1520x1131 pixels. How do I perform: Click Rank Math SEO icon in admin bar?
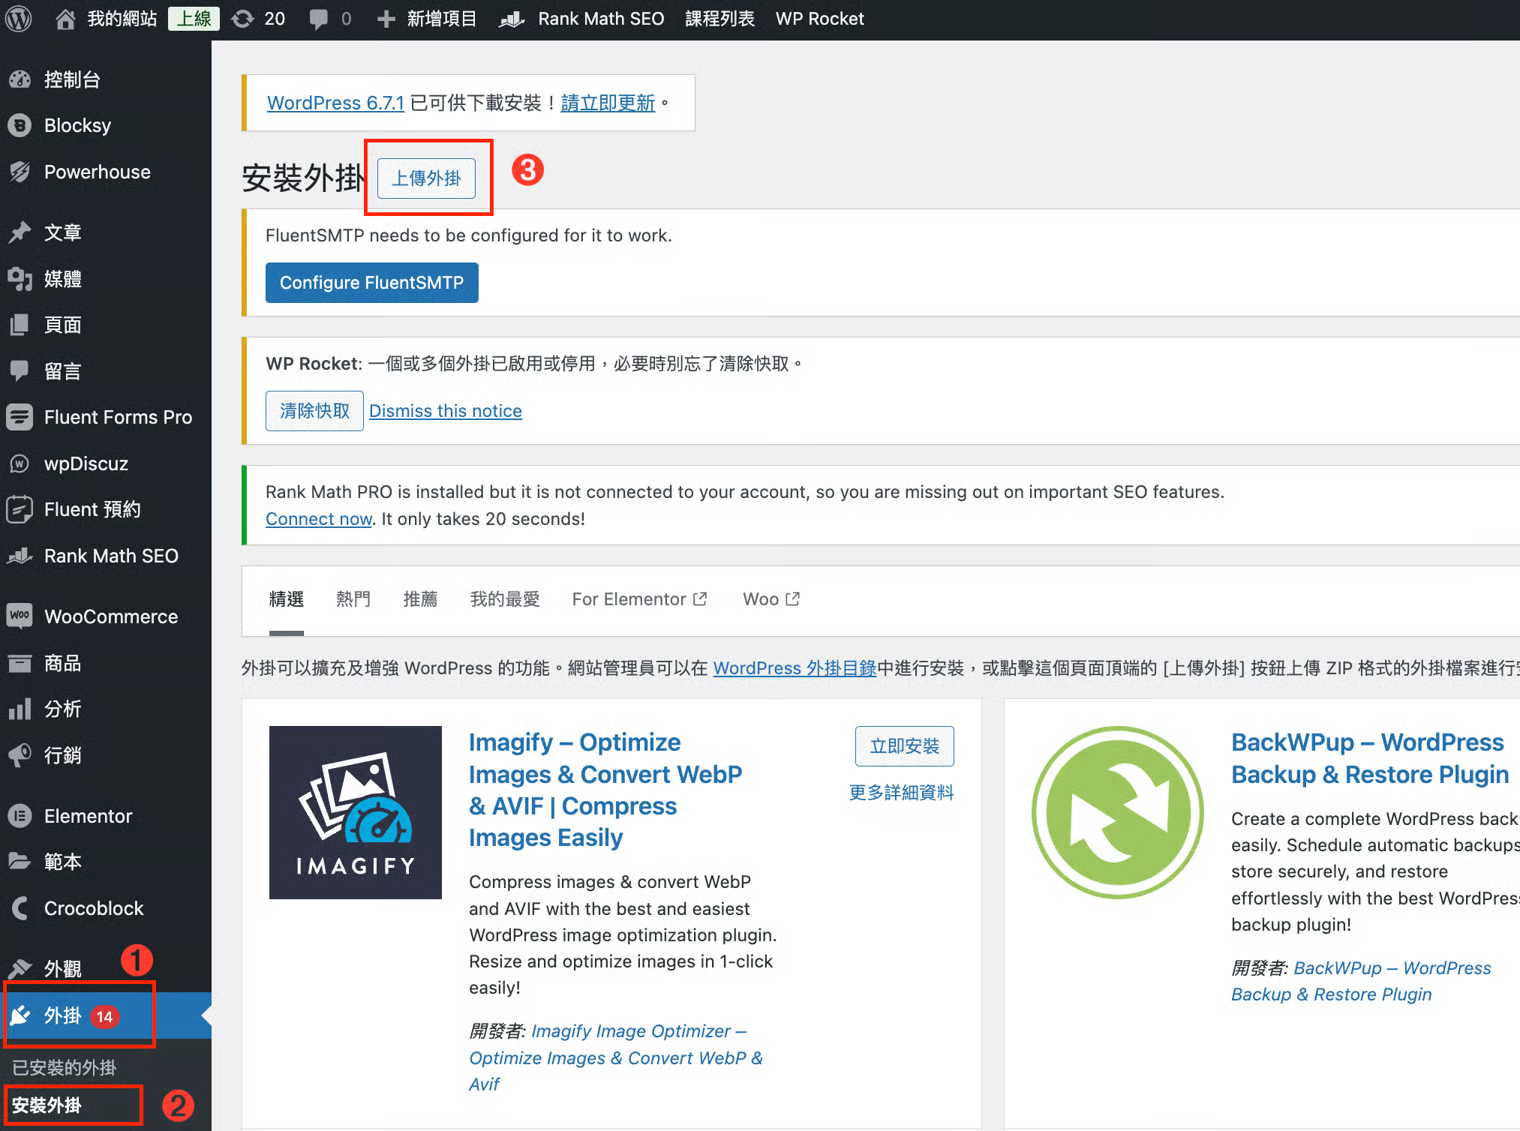point(512,19)
